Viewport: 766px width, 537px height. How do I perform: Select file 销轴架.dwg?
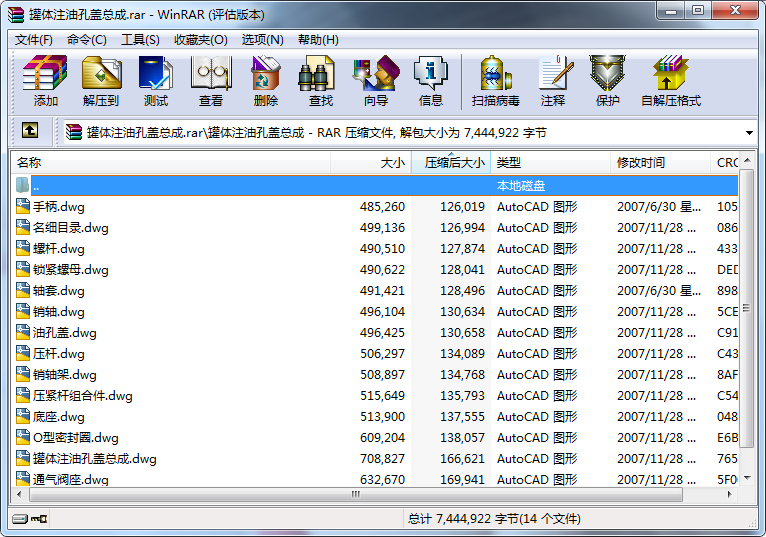[64, 375]
